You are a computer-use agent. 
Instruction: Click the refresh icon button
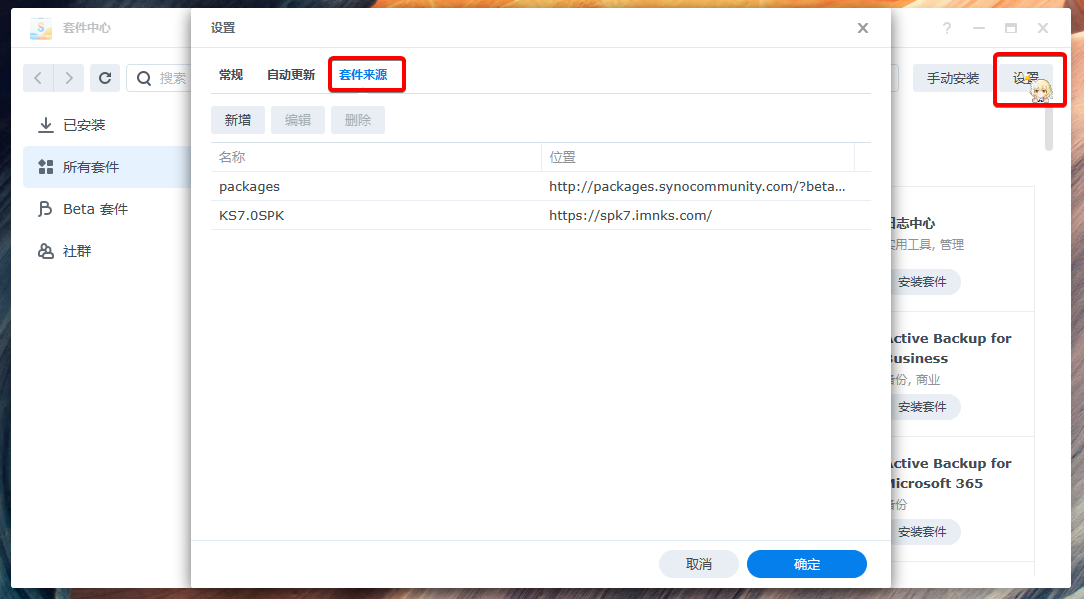(105, 78)
